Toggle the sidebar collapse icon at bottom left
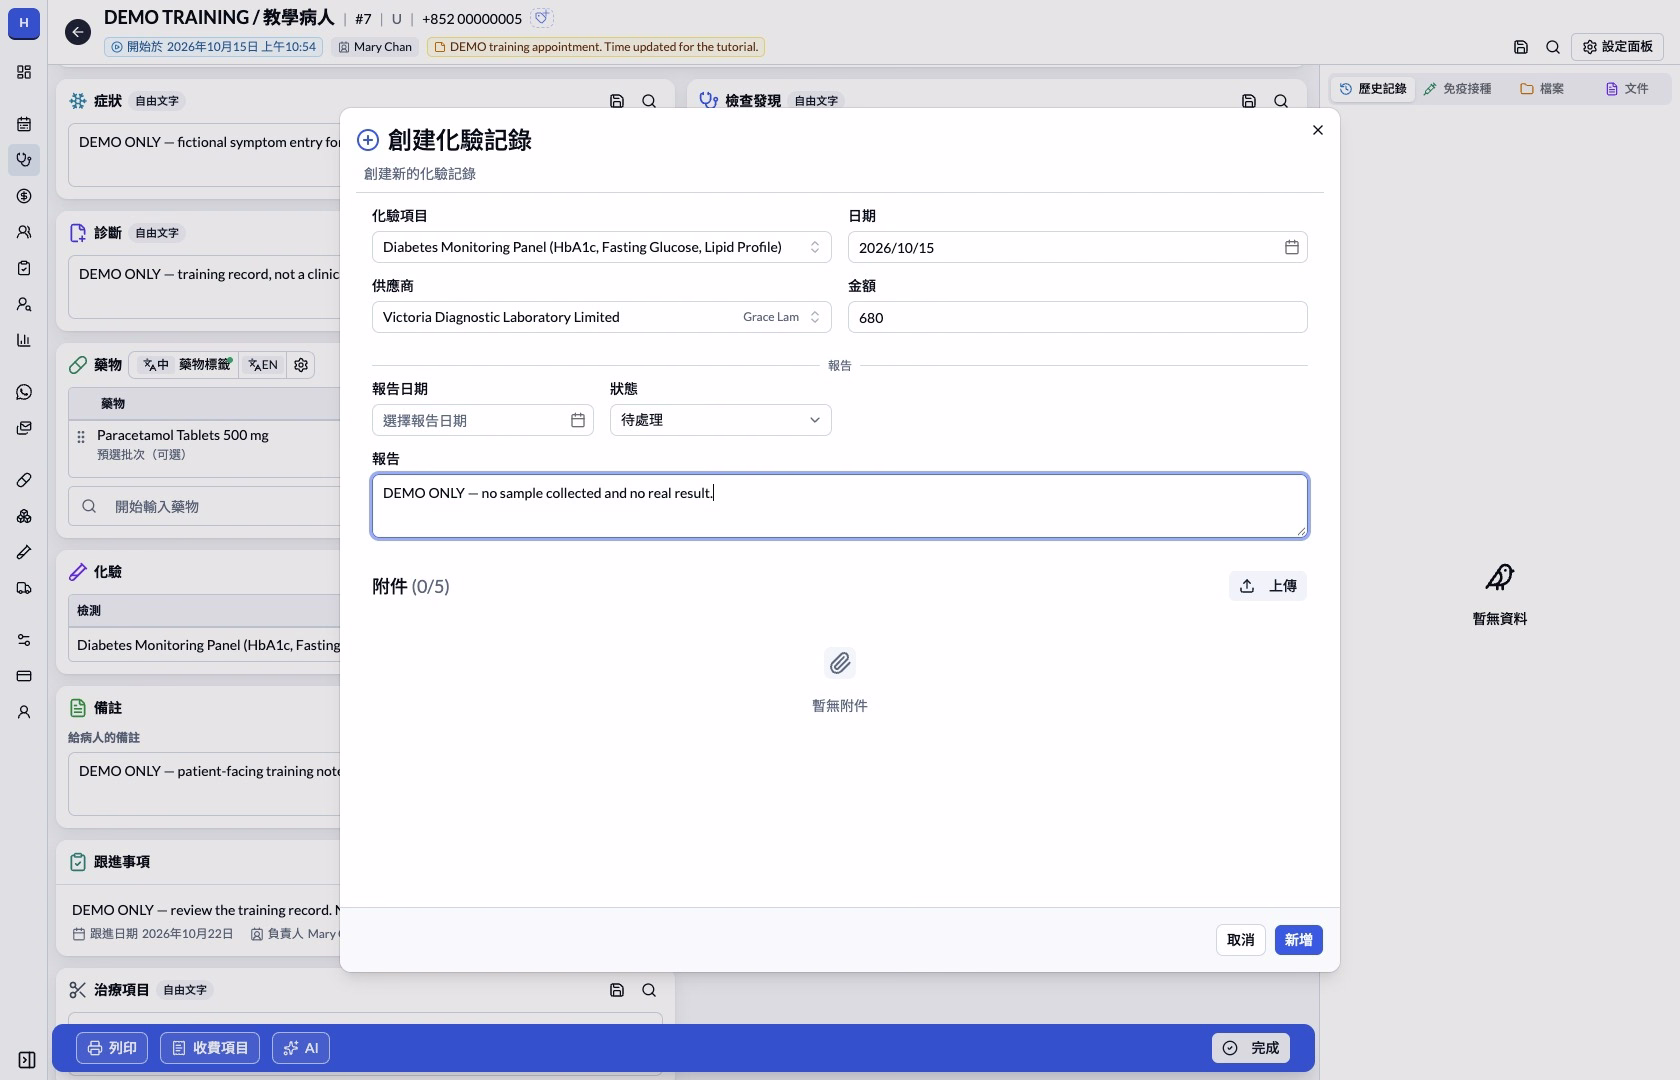This screenshot has height=1080, width=1680. (x=27, y=1060)
